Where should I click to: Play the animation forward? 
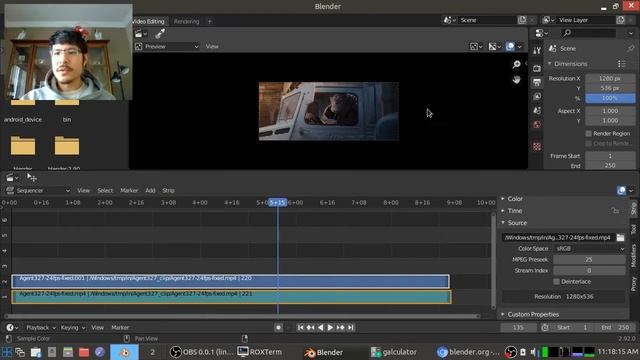(x=330, y=327)
